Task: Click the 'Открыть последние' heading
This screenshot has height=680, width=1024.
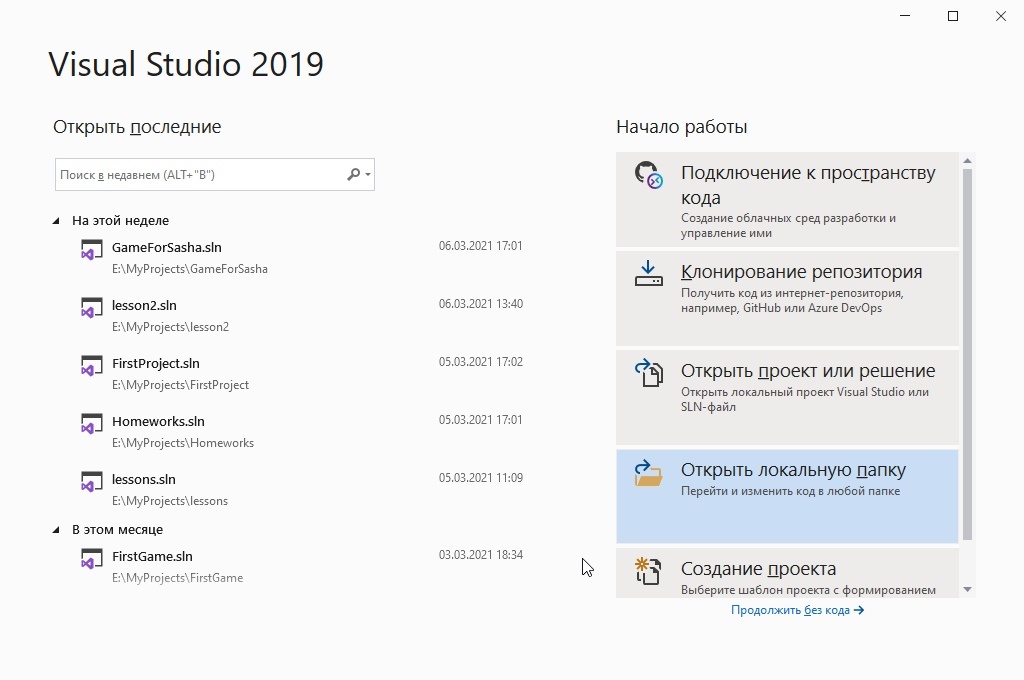Action: coord(137,127)
